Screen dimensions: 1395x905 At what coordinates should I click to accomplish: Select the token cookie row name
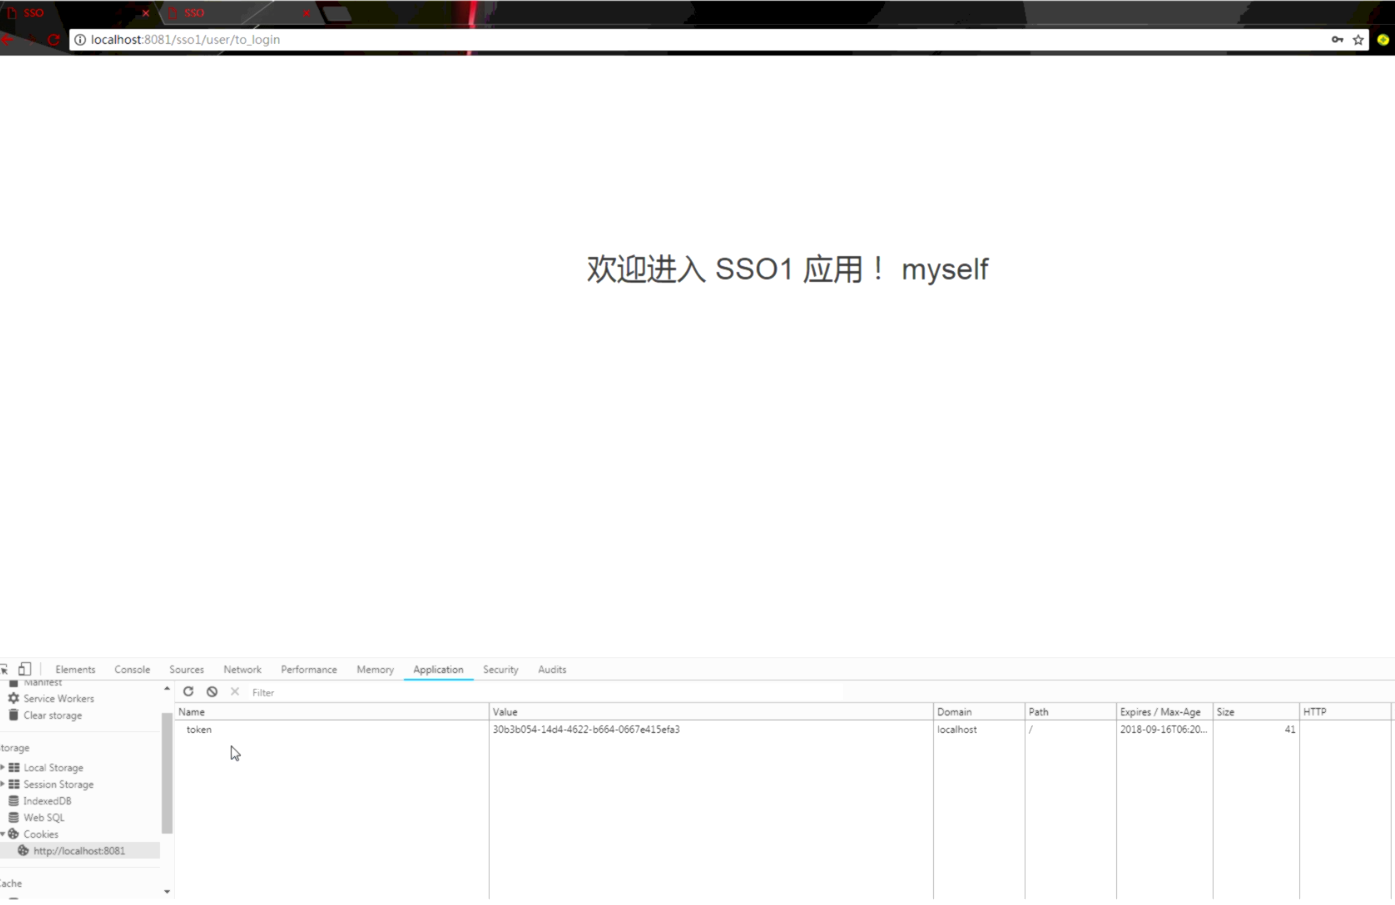[x=199, y=730]
